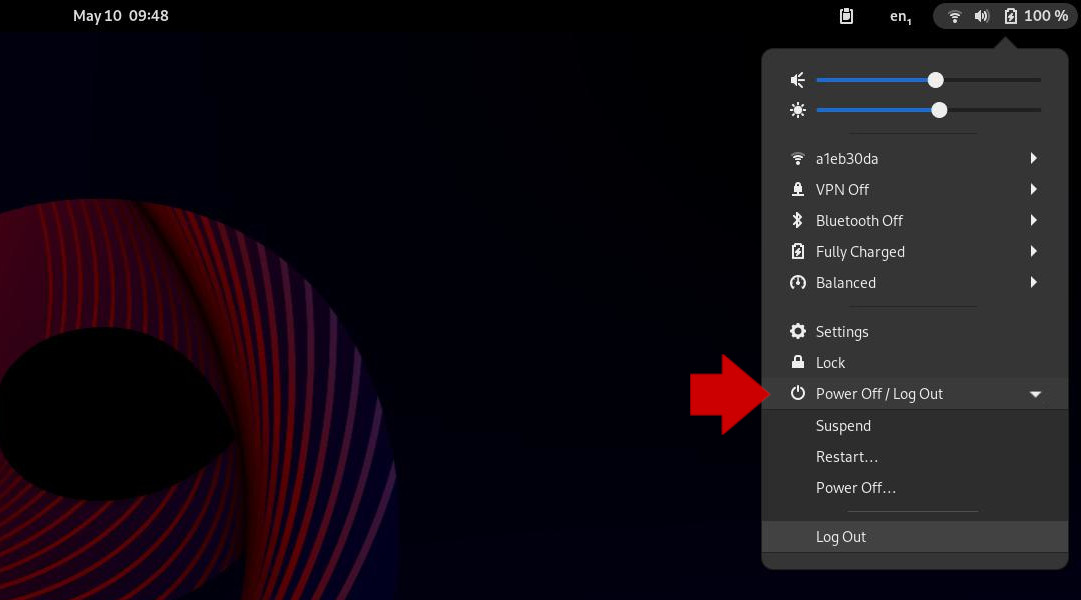The width and height of the screenshot is (1081, 600).
Task: Click the Balanced power profile icon
Action: point(797,282)
